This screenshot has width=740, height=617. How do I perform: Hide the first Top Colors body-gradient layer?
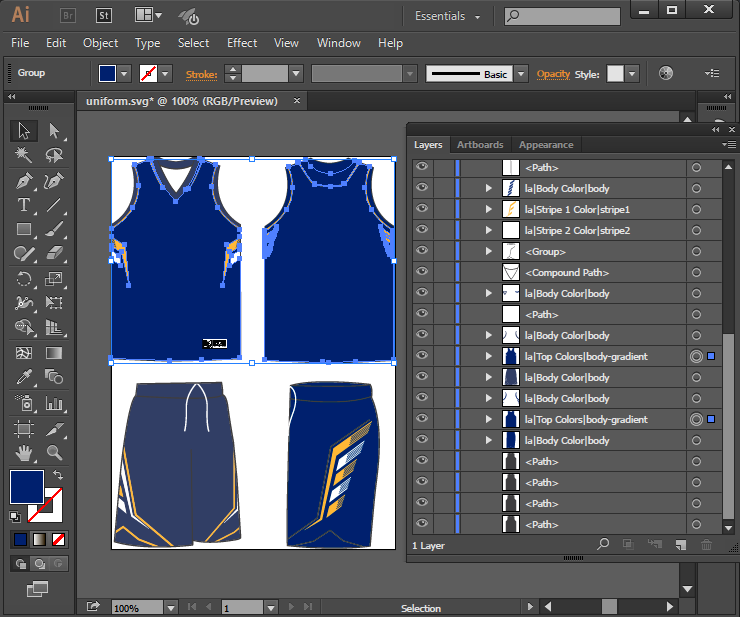pyautogui.click(x=422, y=355)
